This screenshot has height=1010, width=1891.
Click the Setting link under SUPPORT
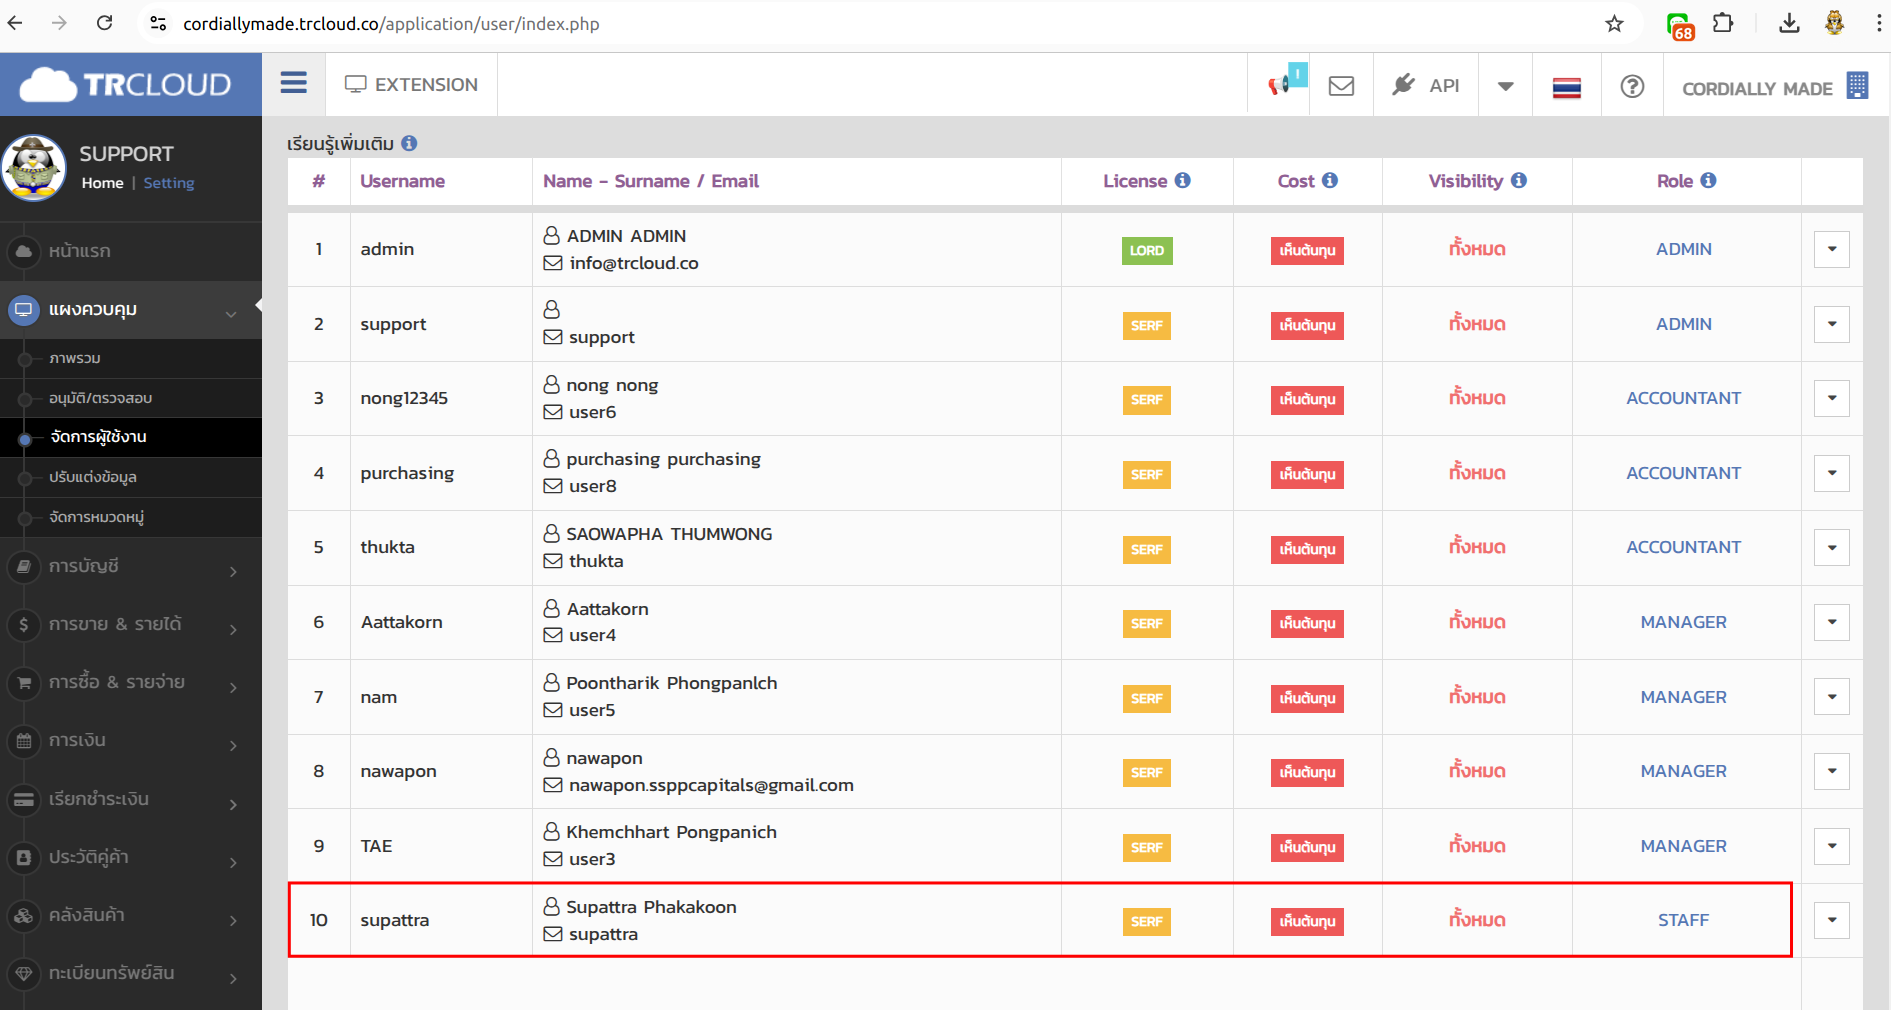coord(169,183)
